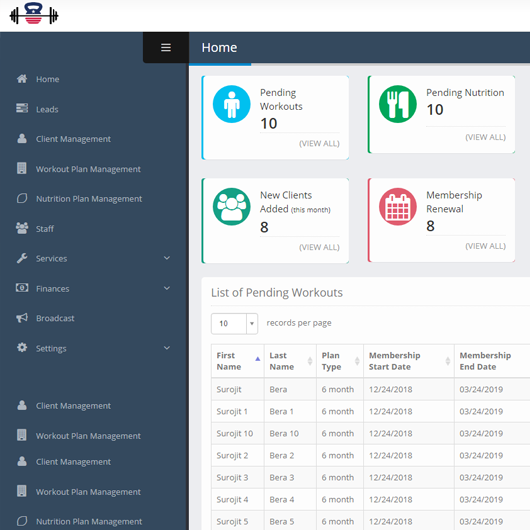The width and height of the screenshot is (530, 530).
Task: Expand the Settings submenu chevron
Action: 167,348
